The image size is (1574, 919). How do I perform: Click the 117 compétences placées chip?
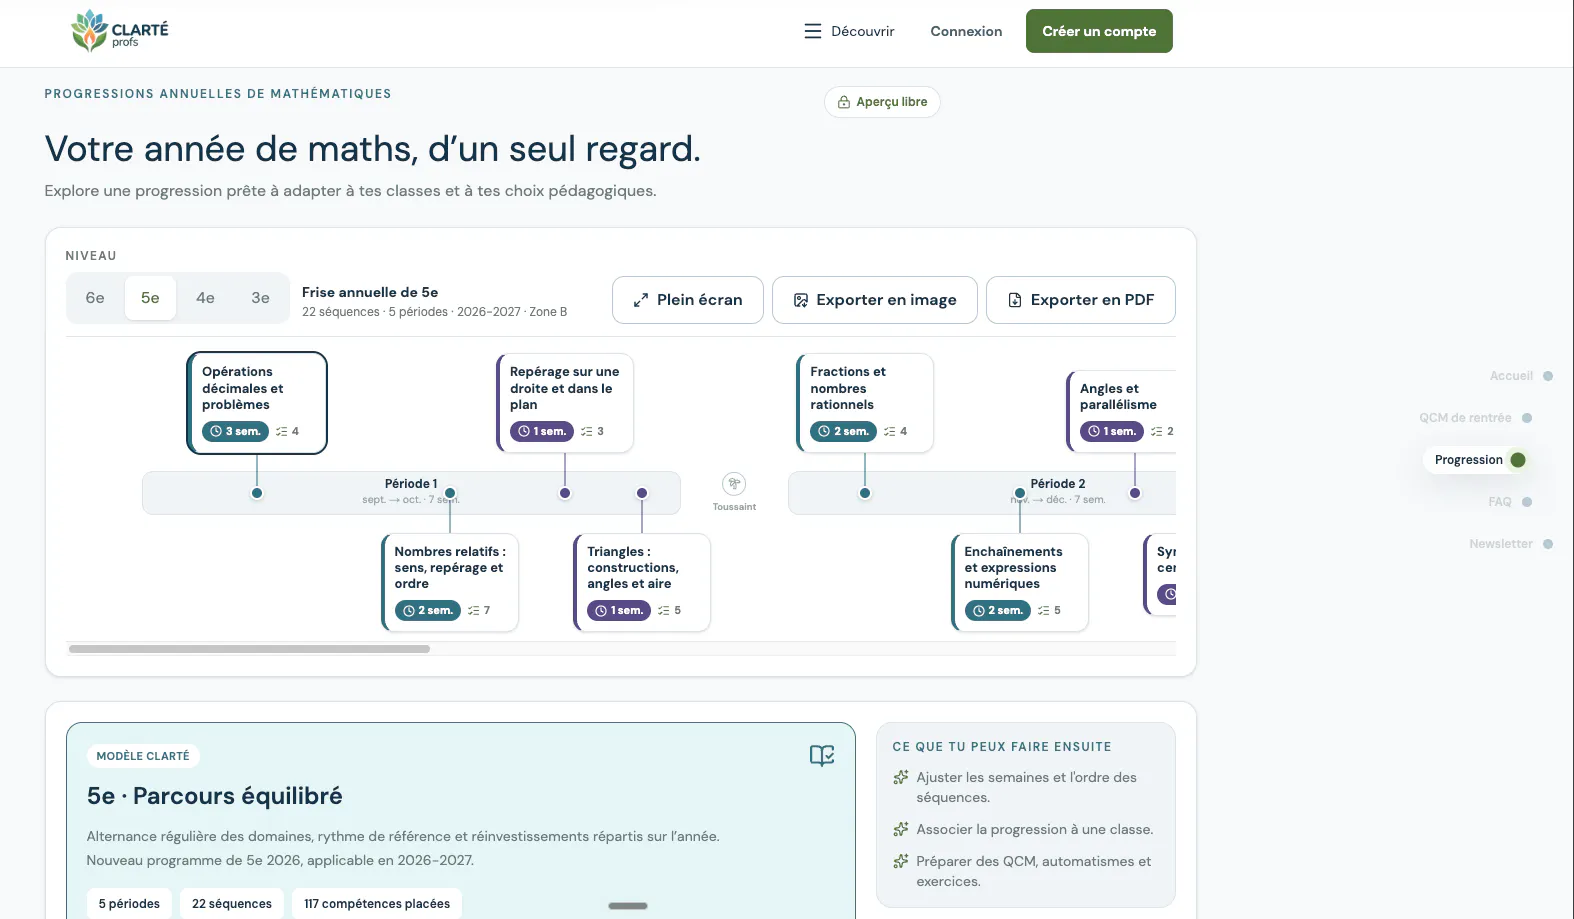coord(377,904)
